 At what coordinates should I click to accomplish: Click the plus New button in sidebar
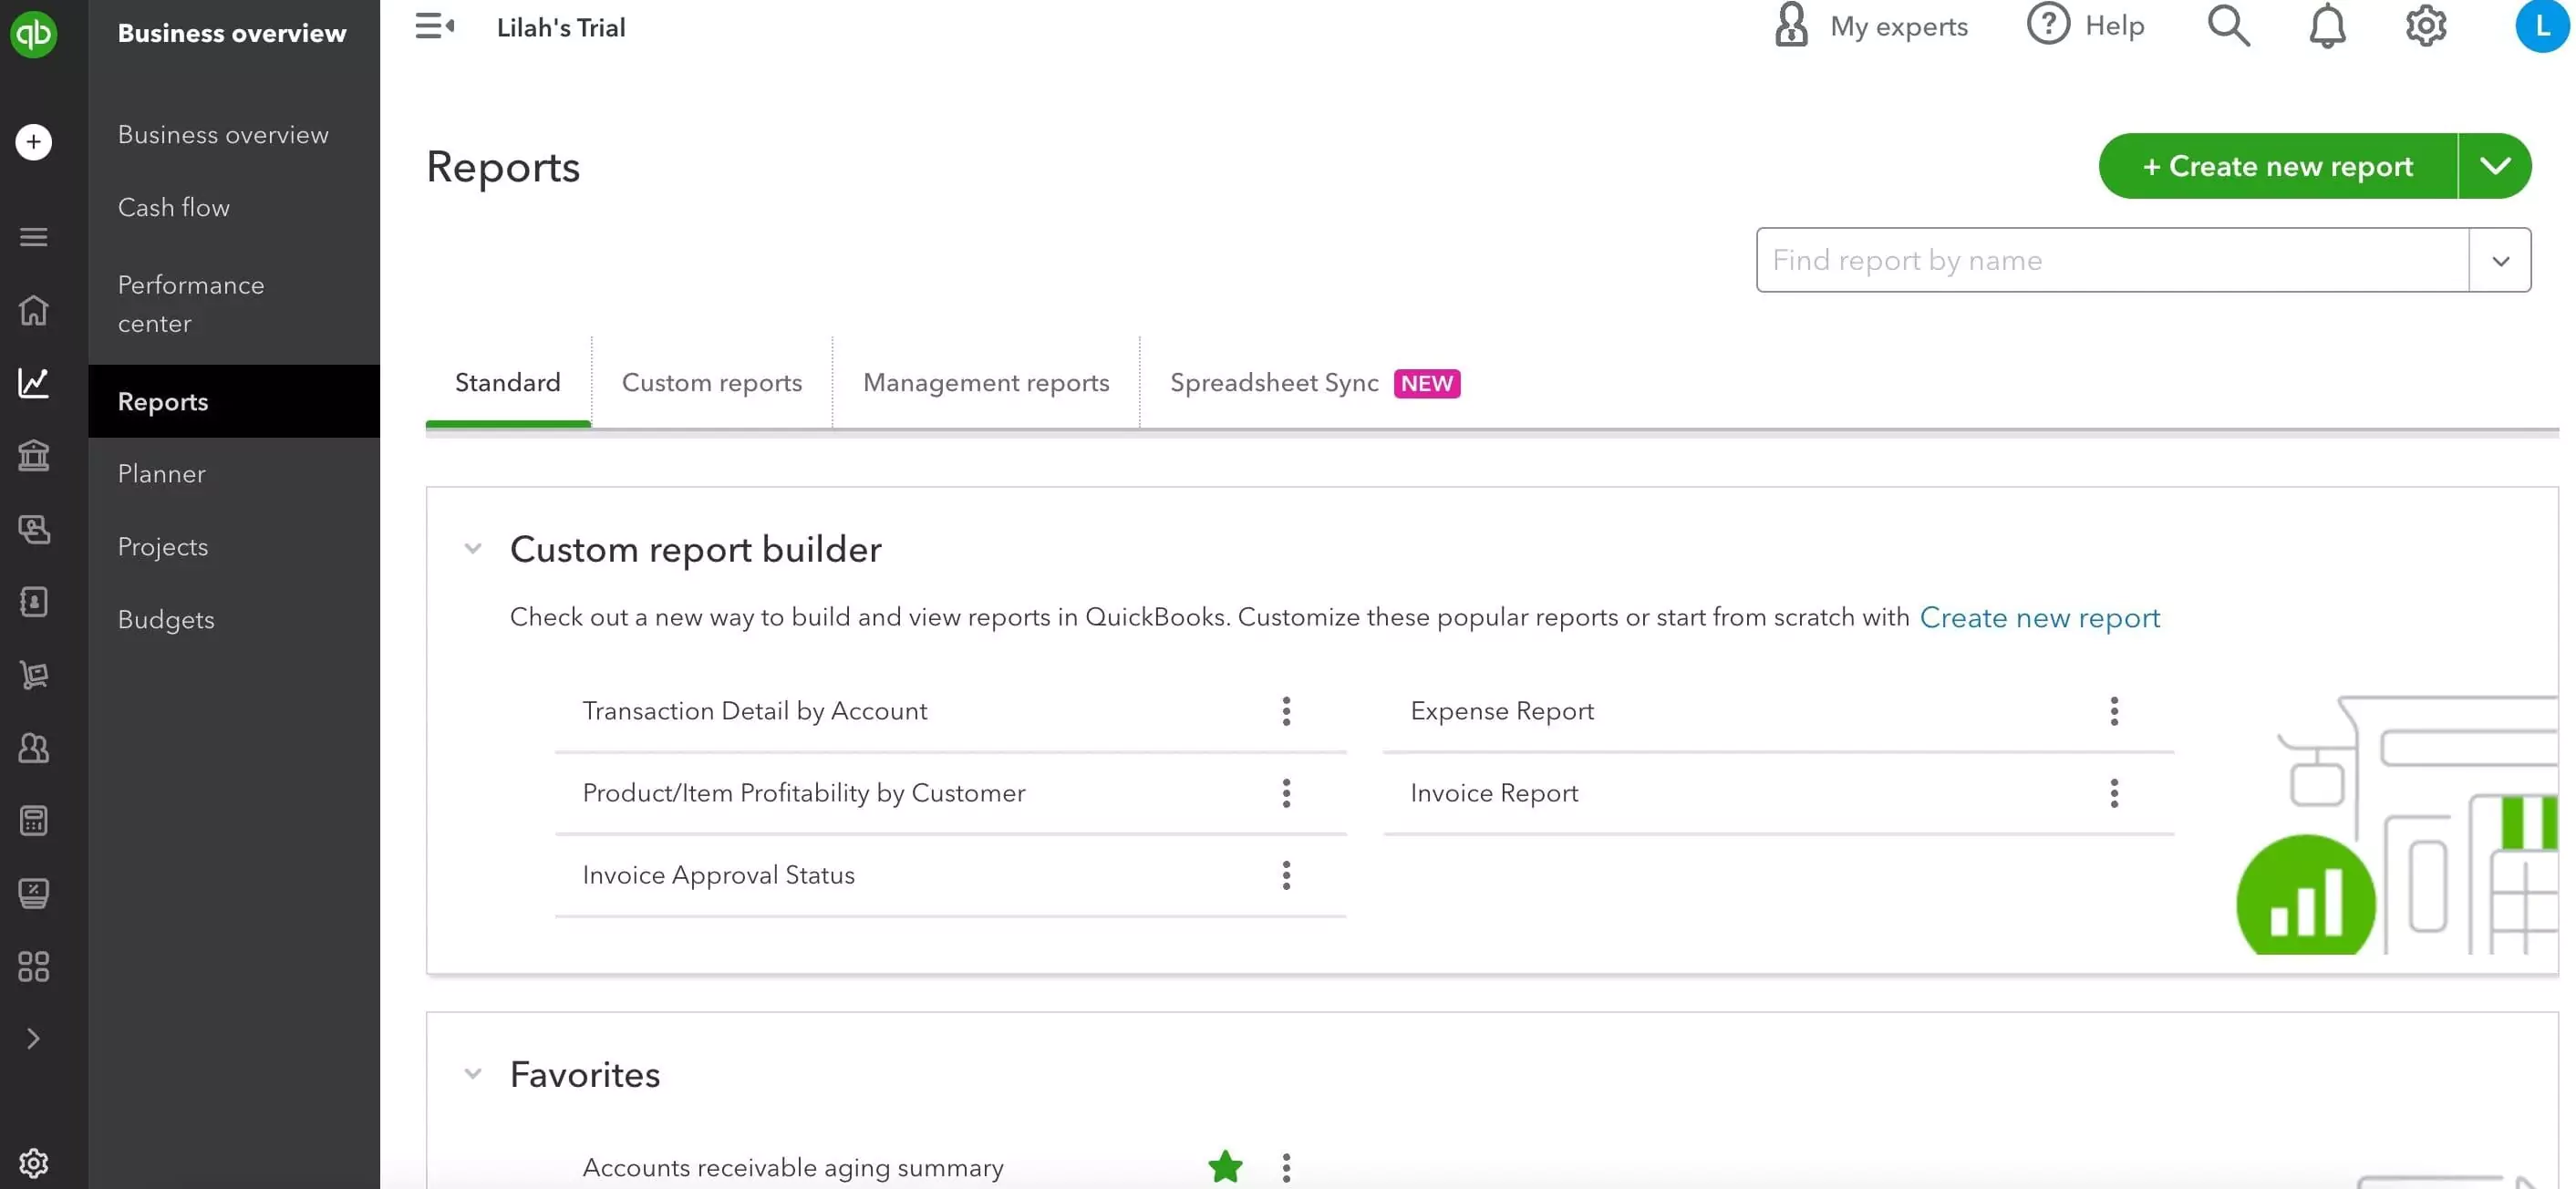33,142
